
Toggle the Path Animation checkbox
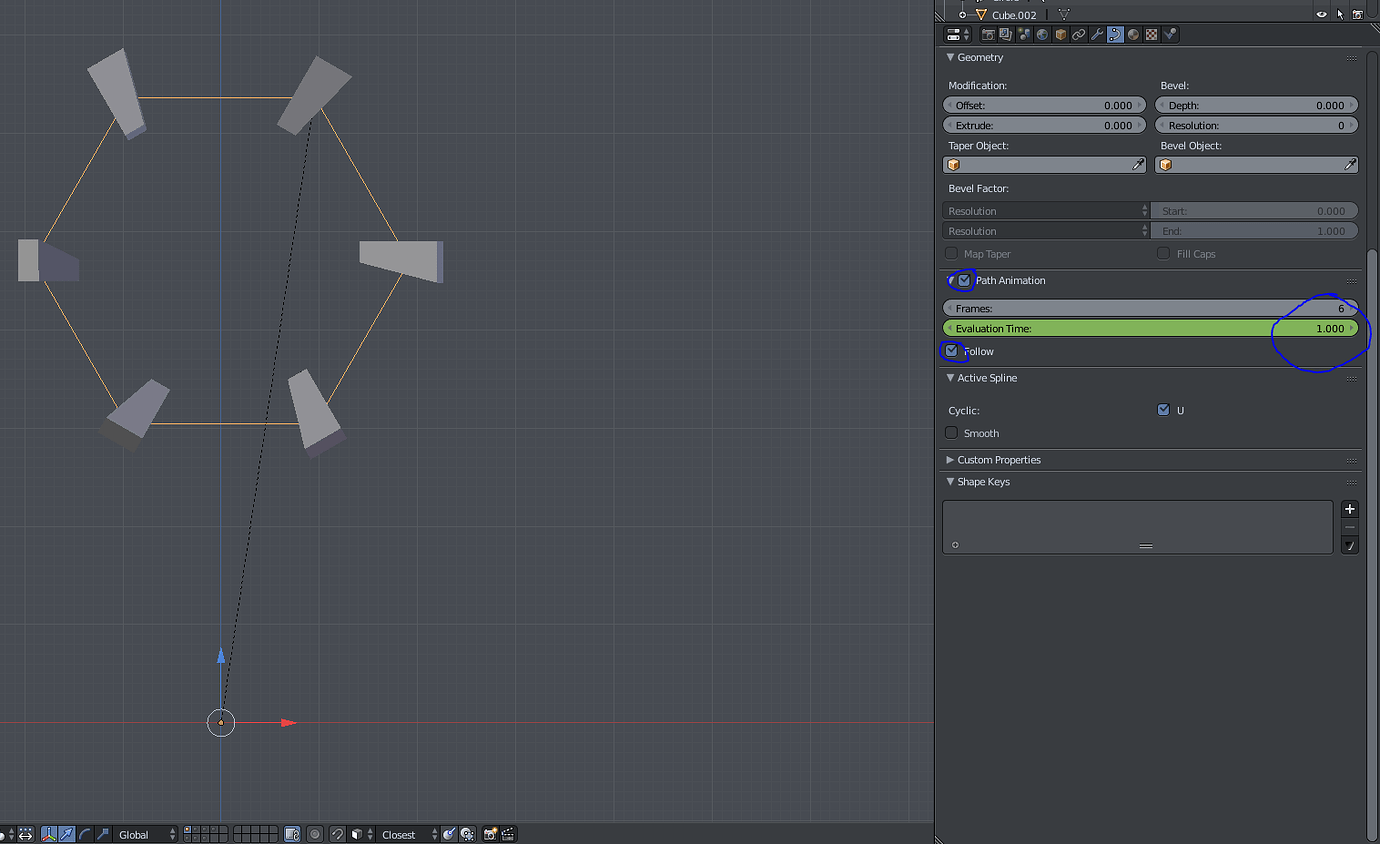tap(964, 281)
